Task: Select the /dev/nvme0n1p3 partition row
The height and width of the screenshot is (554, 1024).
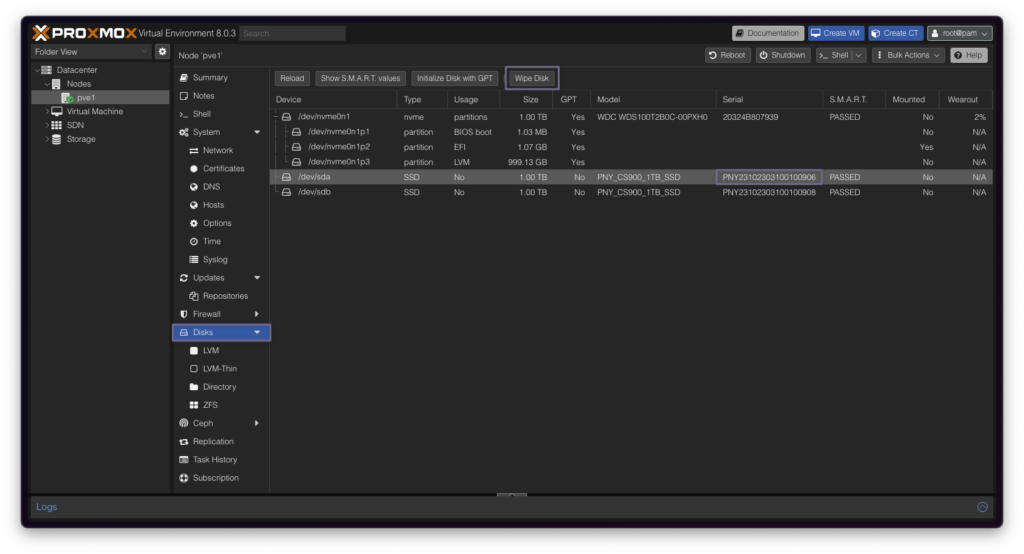Action: pos(631,162)
